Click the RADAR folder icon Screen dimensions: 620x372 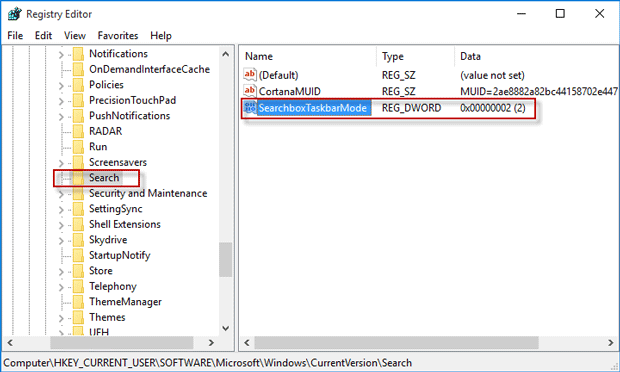tap(78, 131)
